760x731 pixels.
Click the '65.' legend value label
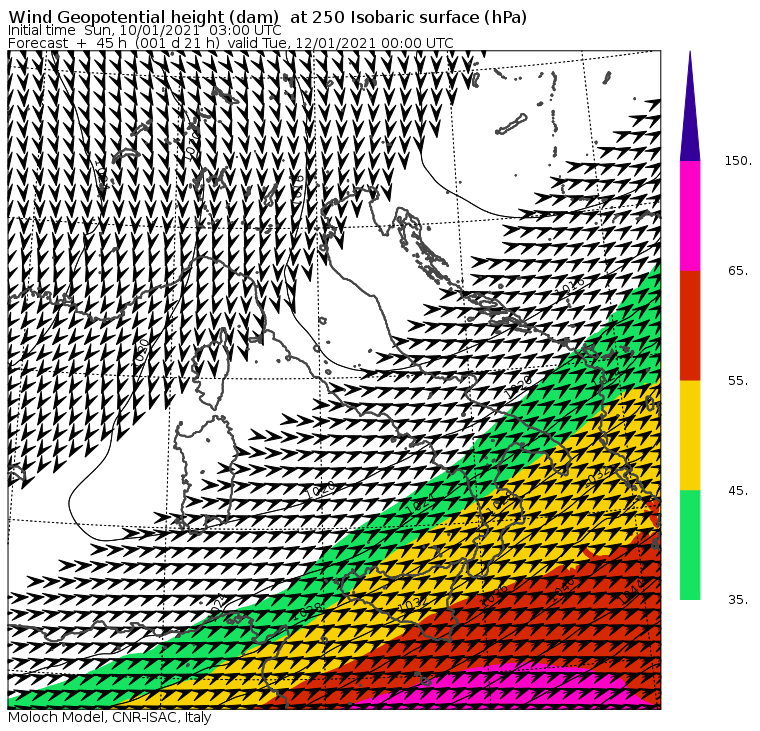[x=738, y=271]
